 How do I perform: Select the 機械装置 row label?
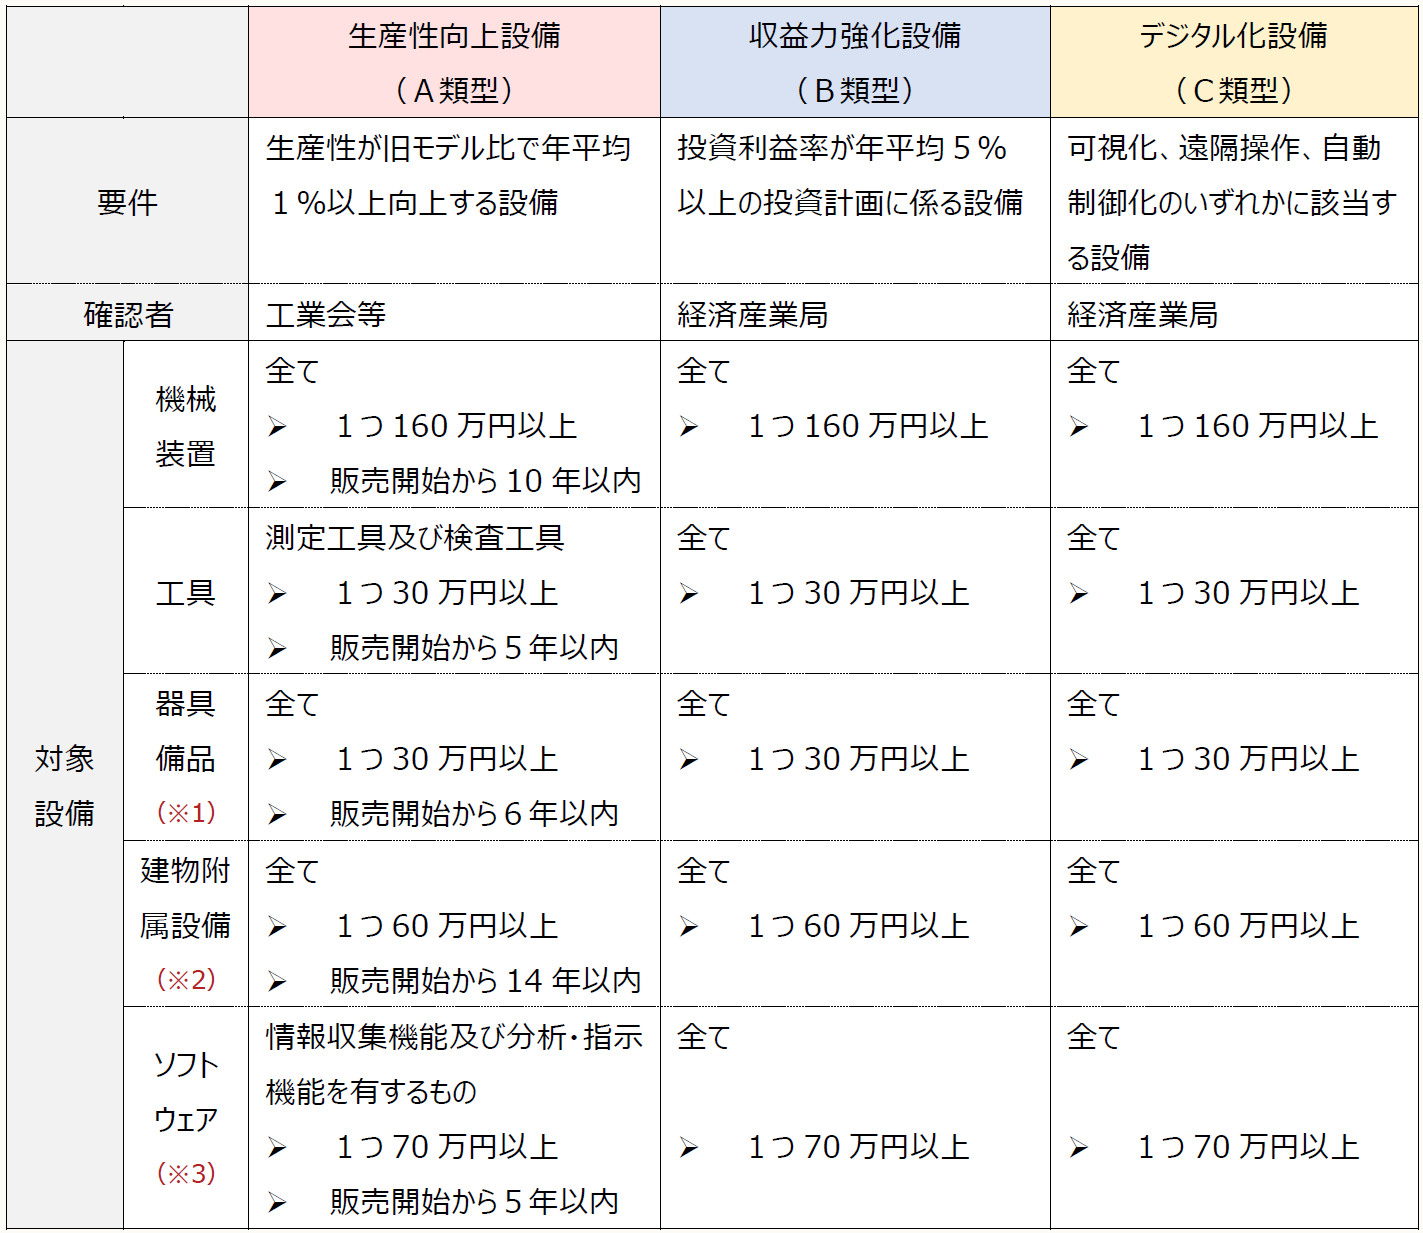185,426
